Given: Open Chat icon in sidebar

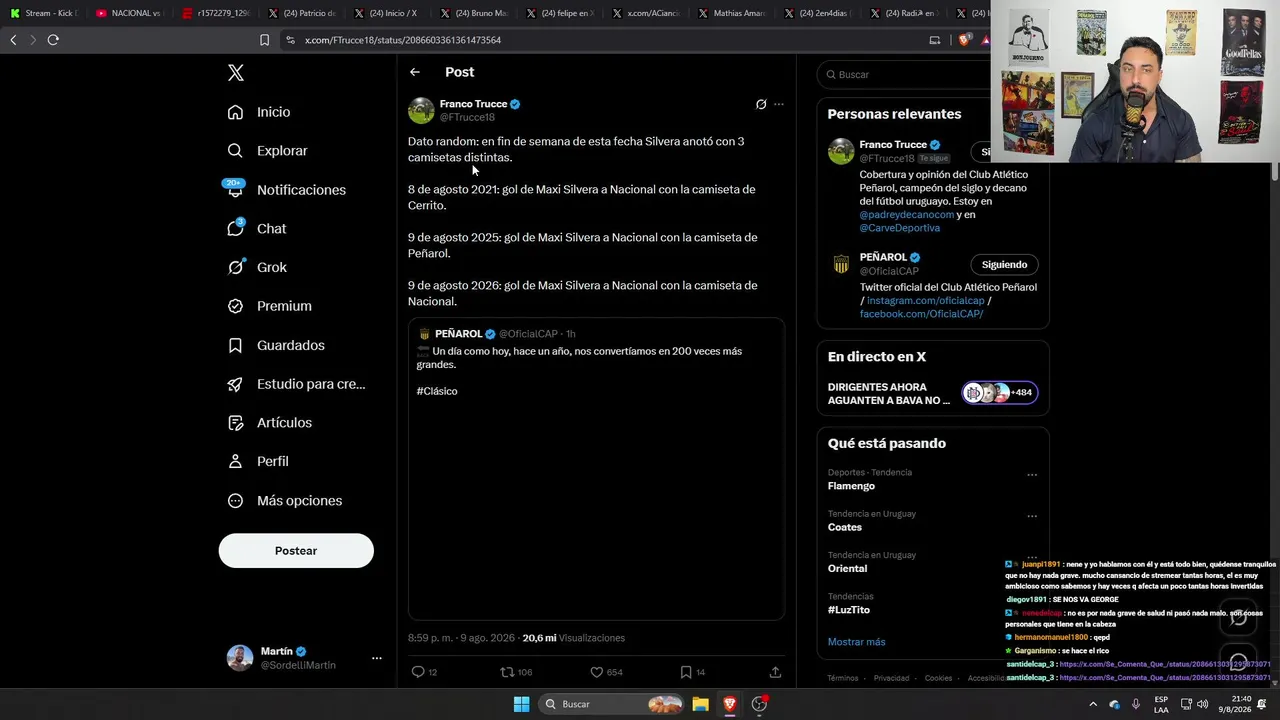Looking at the screenshot, I should 235,228.
